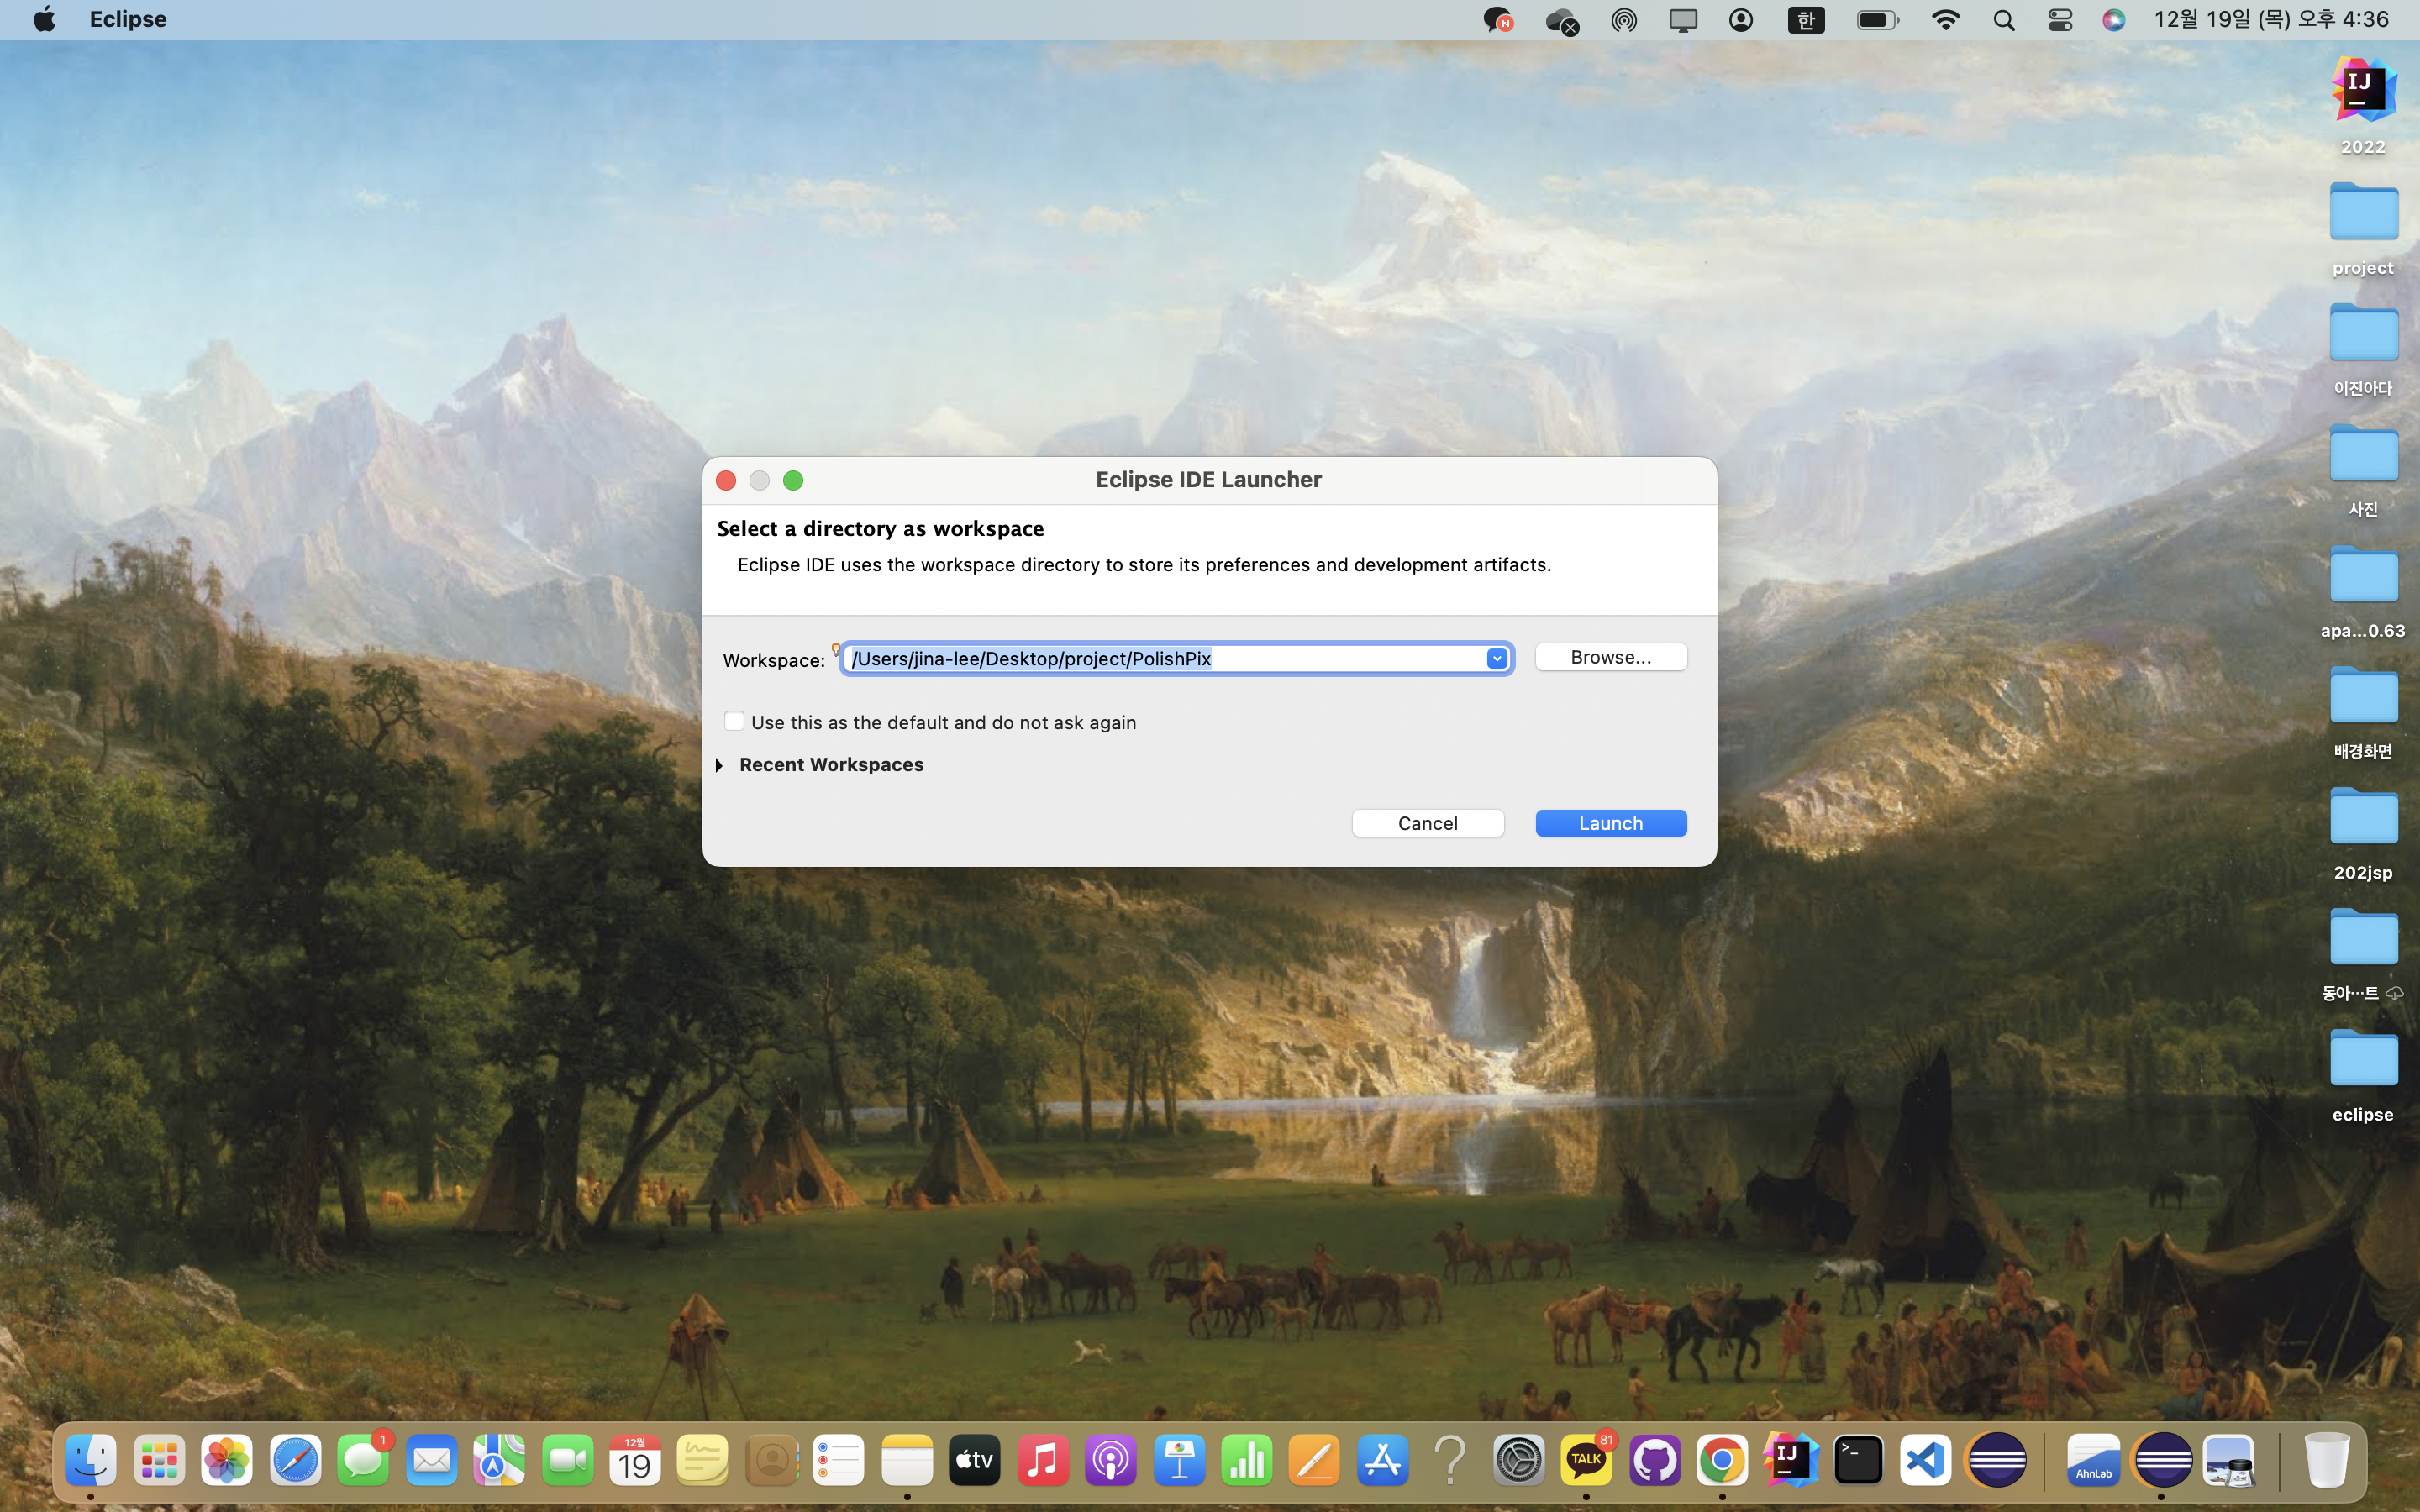2420x1512 pixels.
Task: Open App Store from the Dock
Action: pyautogui.click(x=1382, y=1461)
